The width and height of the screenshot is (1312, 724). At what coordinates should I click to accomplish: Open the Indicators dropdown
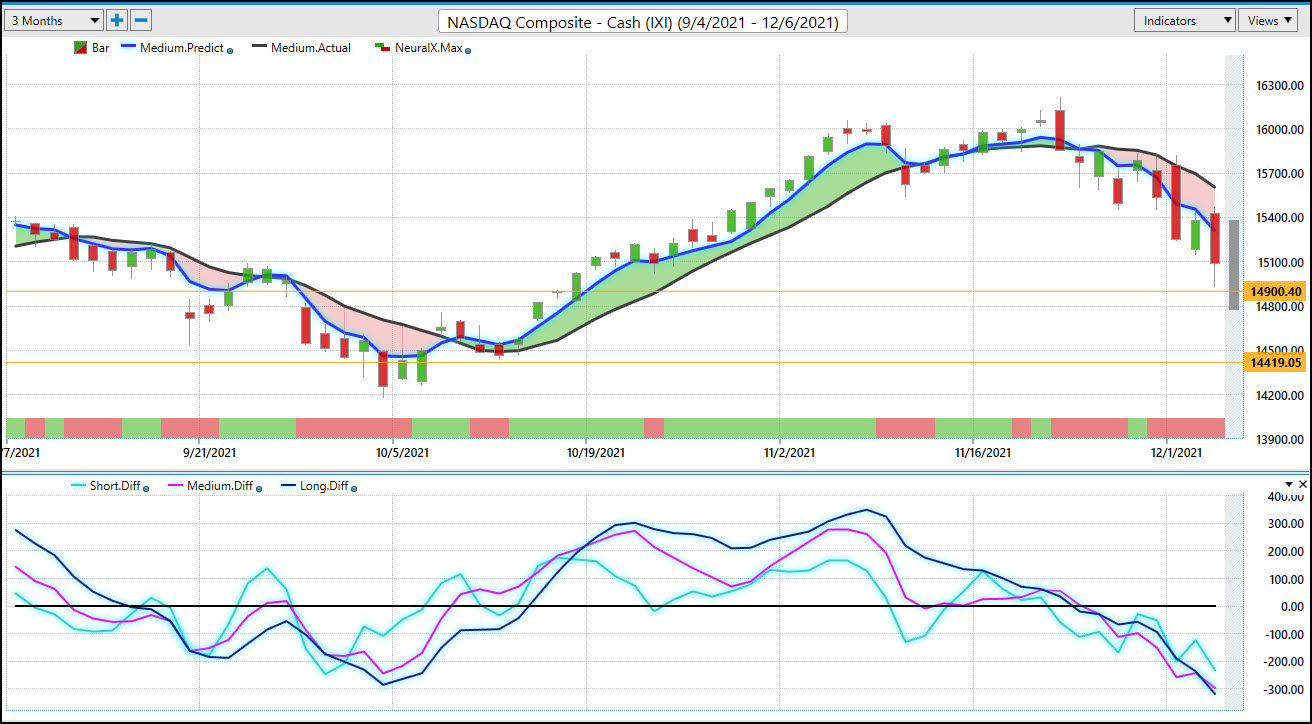coord(1185,20)
